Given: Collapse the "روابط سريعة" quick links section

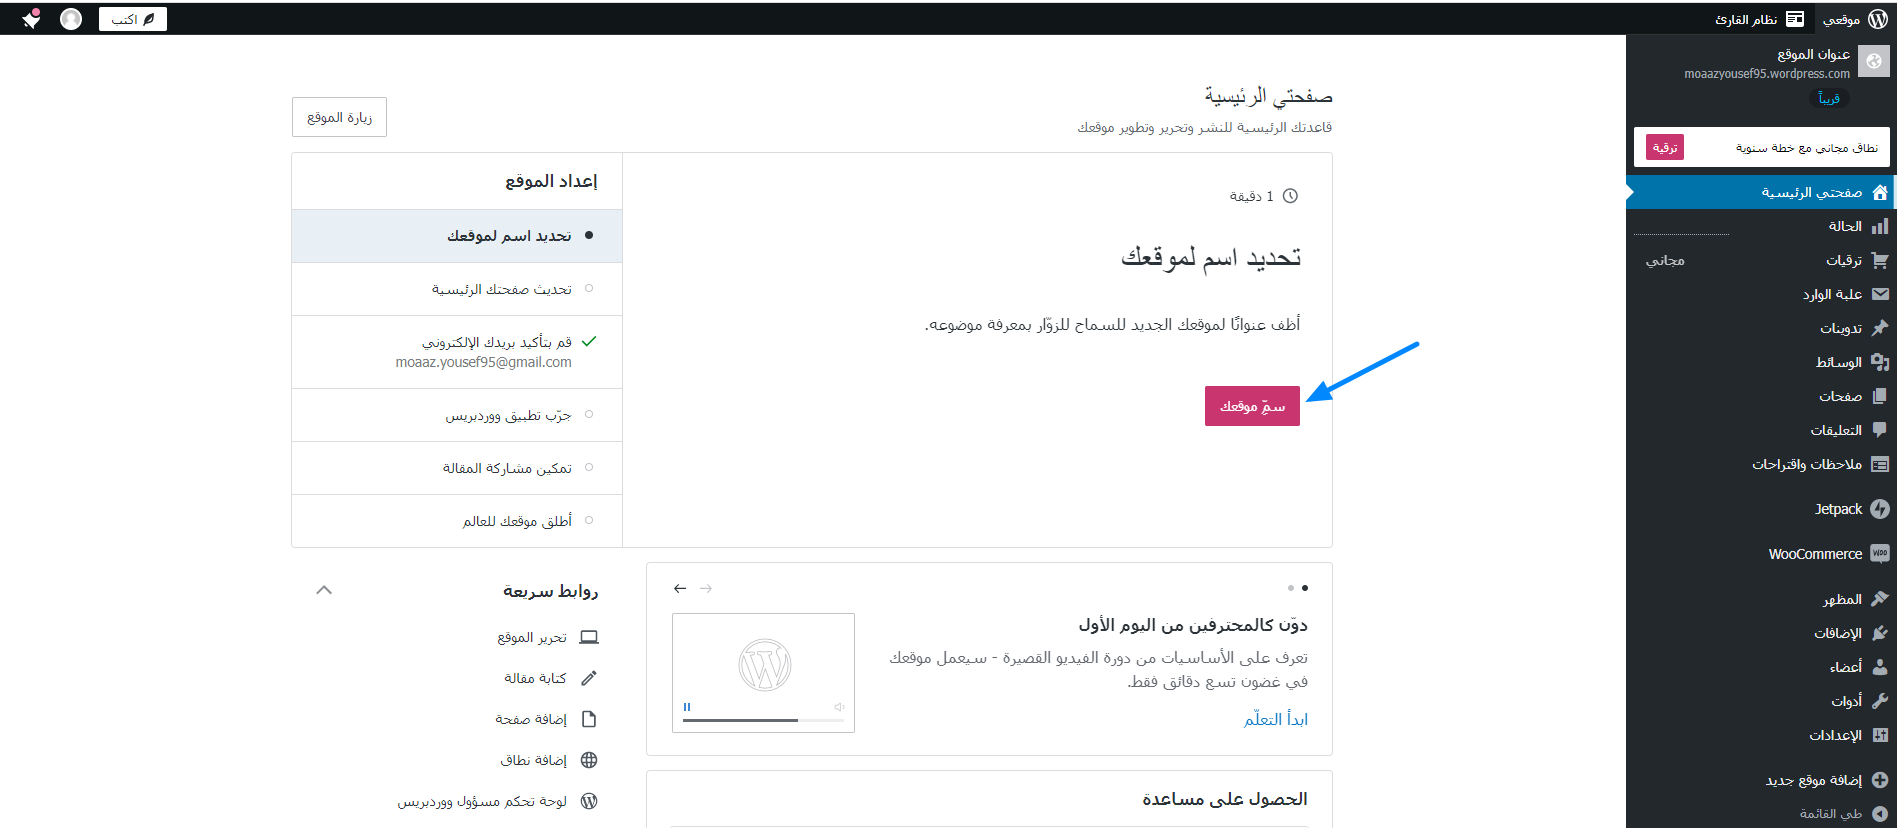Looking at the screenshot, I should (324, 590).
